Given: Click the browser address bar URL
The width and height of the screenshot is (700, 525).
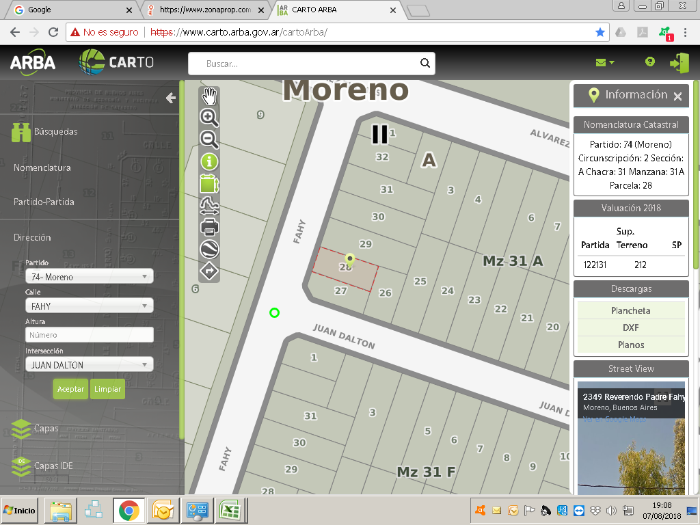Looking at the screenshot, I should coord(238,32).
